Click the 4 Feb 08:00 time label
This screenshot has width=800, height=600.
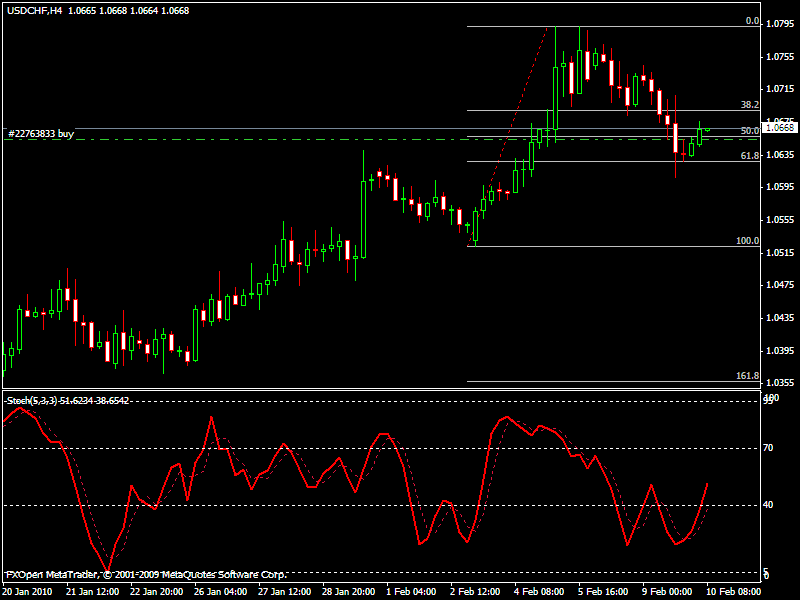click(x=538, y=591)
